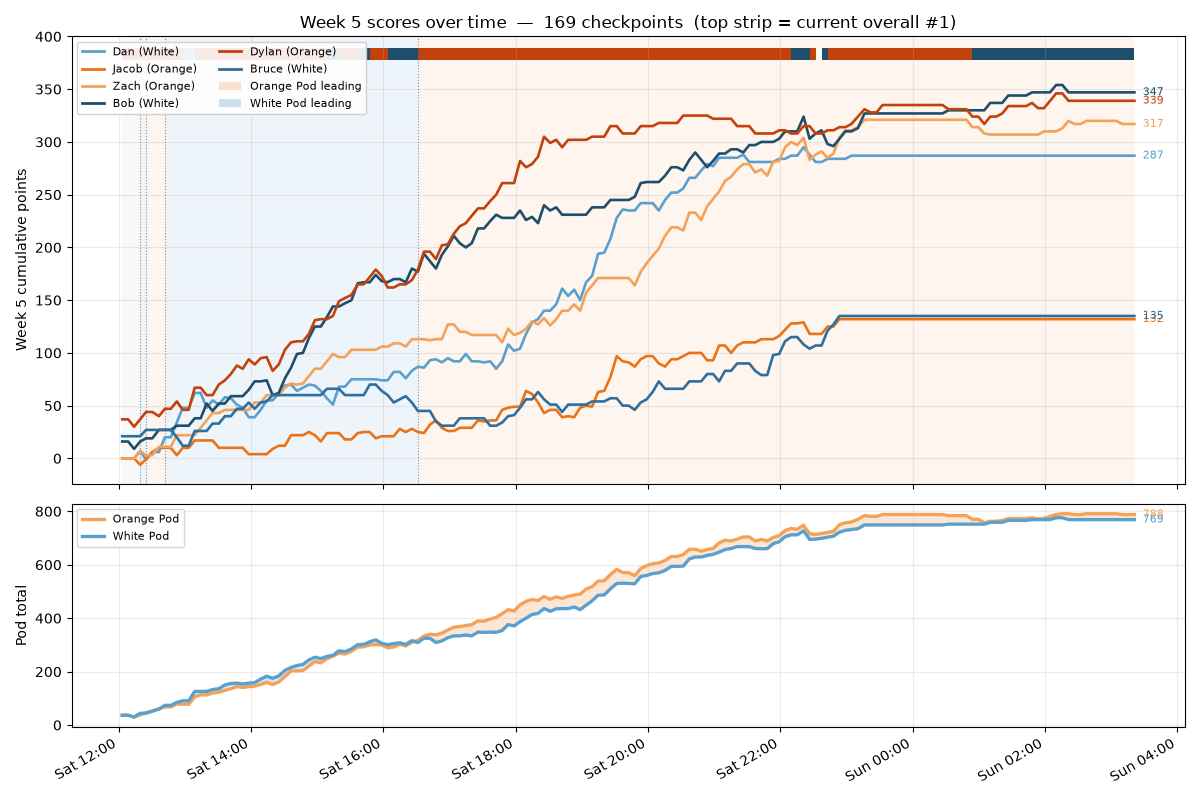Image resolution: width=1200 pixels, height=800 pixels.
Task: Click the 150 tick on the upper y-axis
Action: (x=50, y=300)
